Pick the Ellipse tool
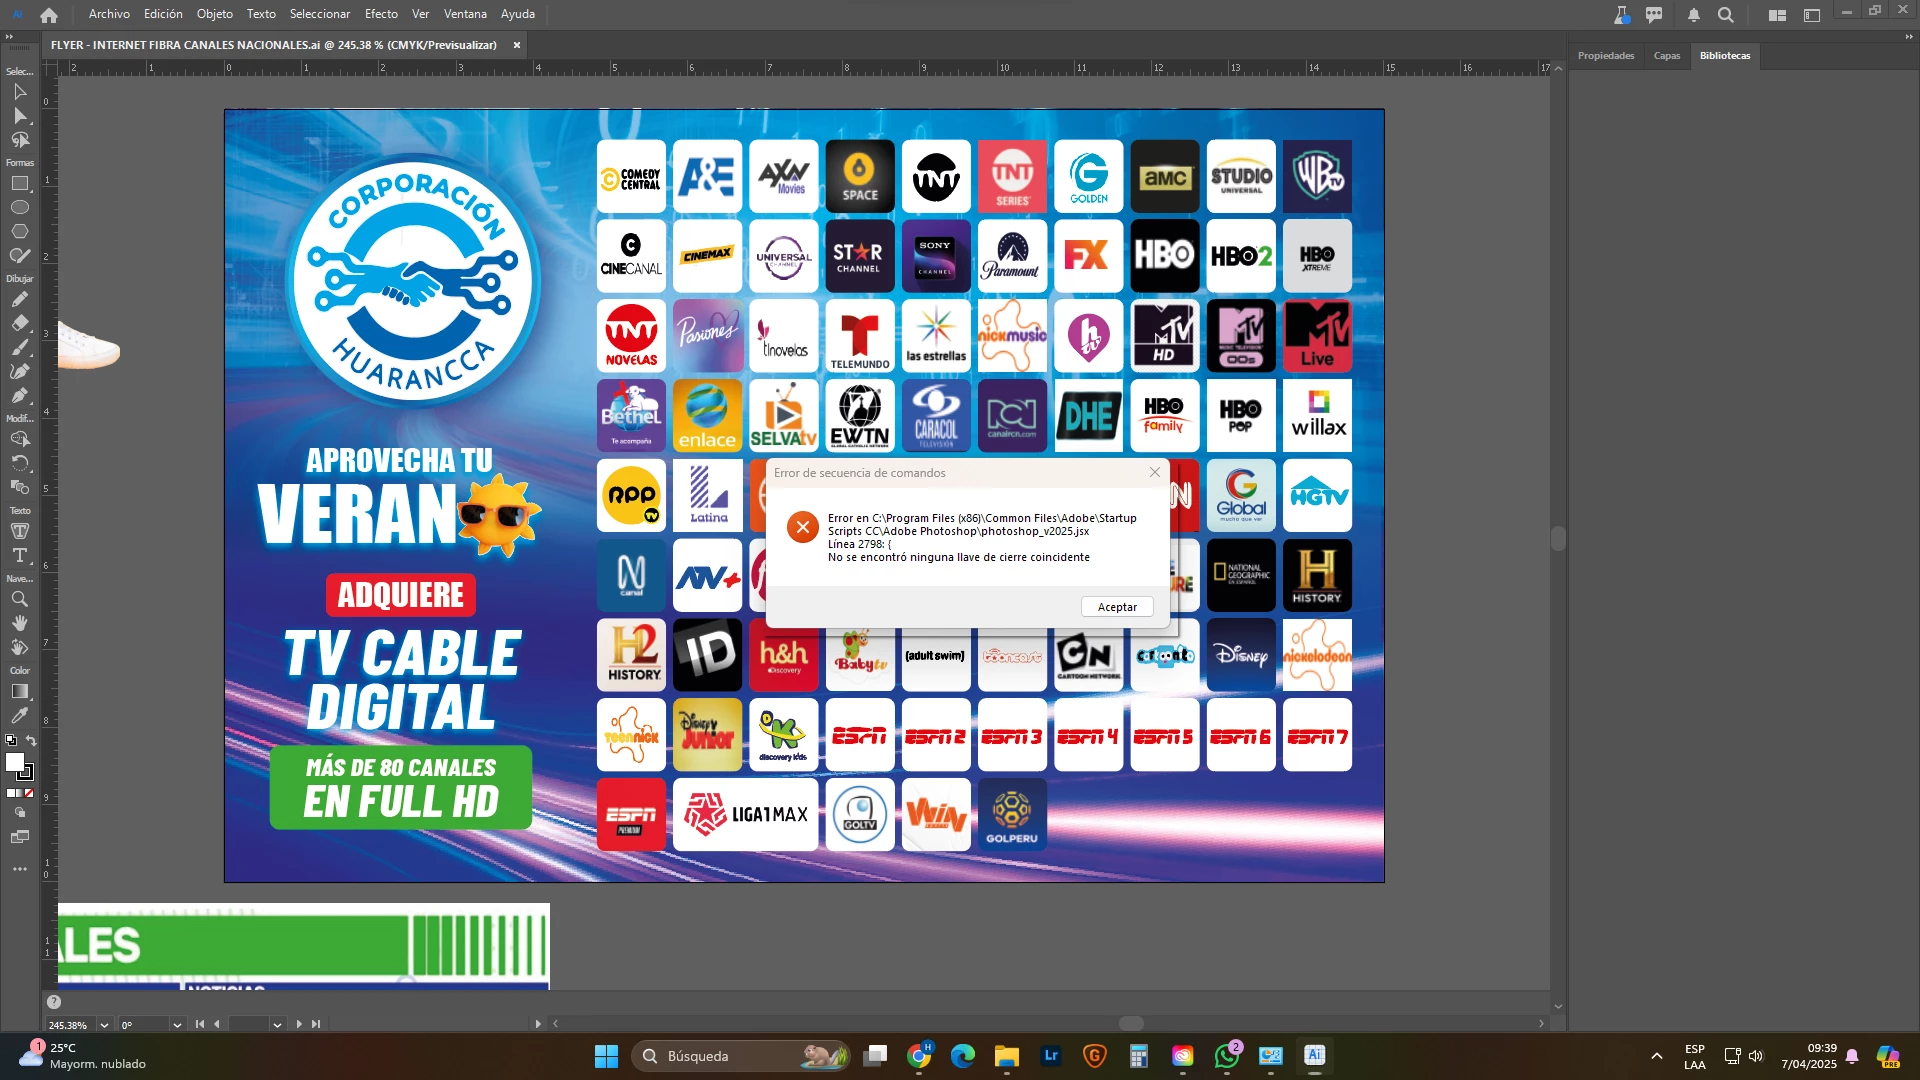Viewport: 1920px width, 1080px height. (20, 208)
